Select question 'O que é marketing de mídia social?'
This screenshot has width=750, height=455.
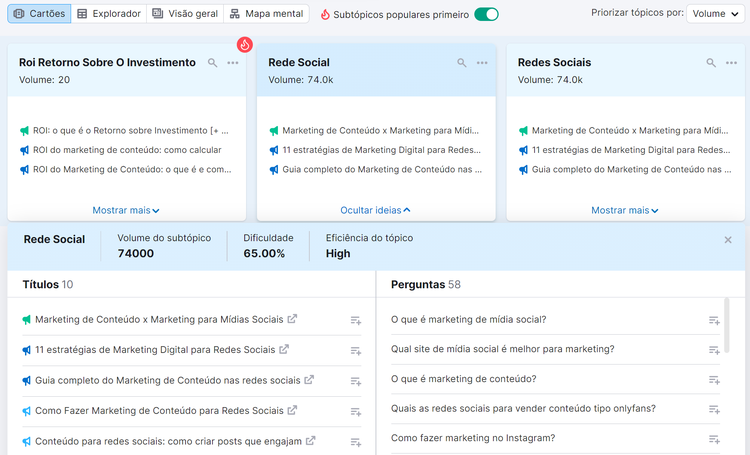point(468,320)
